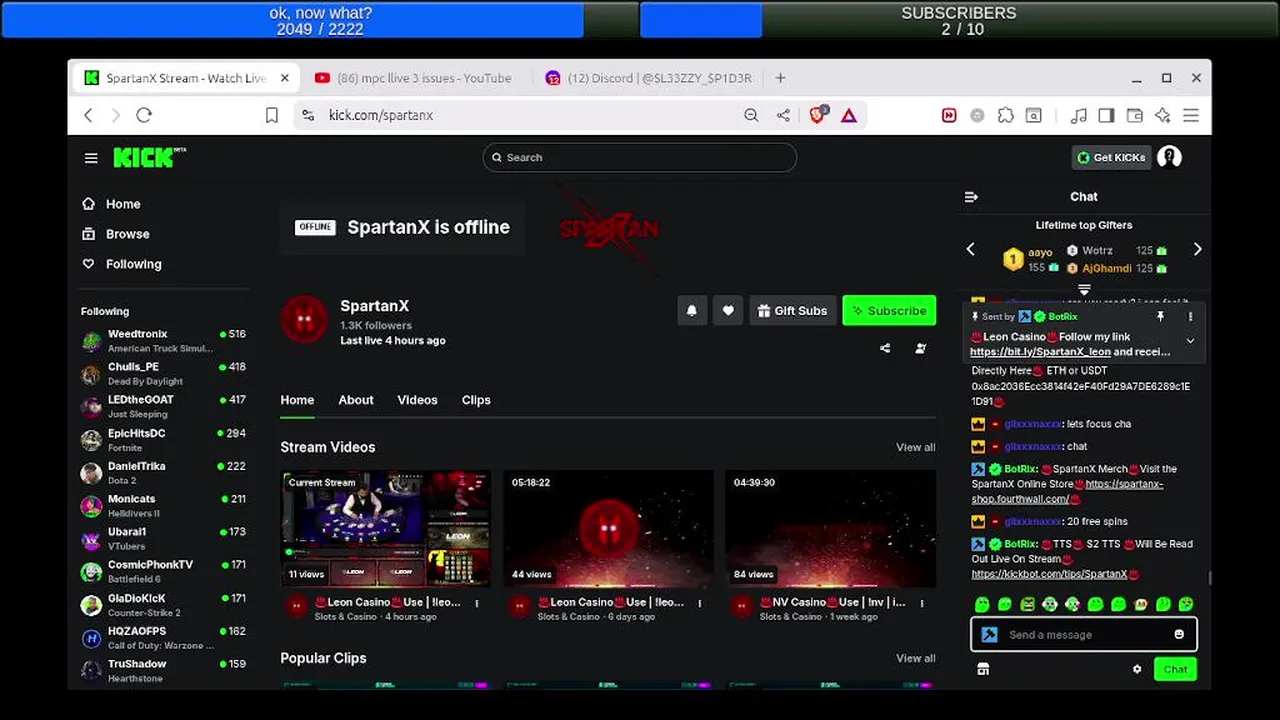Expand the pinned message chevron
This screenshot has width=1280, height=720.
(1190, 341)
